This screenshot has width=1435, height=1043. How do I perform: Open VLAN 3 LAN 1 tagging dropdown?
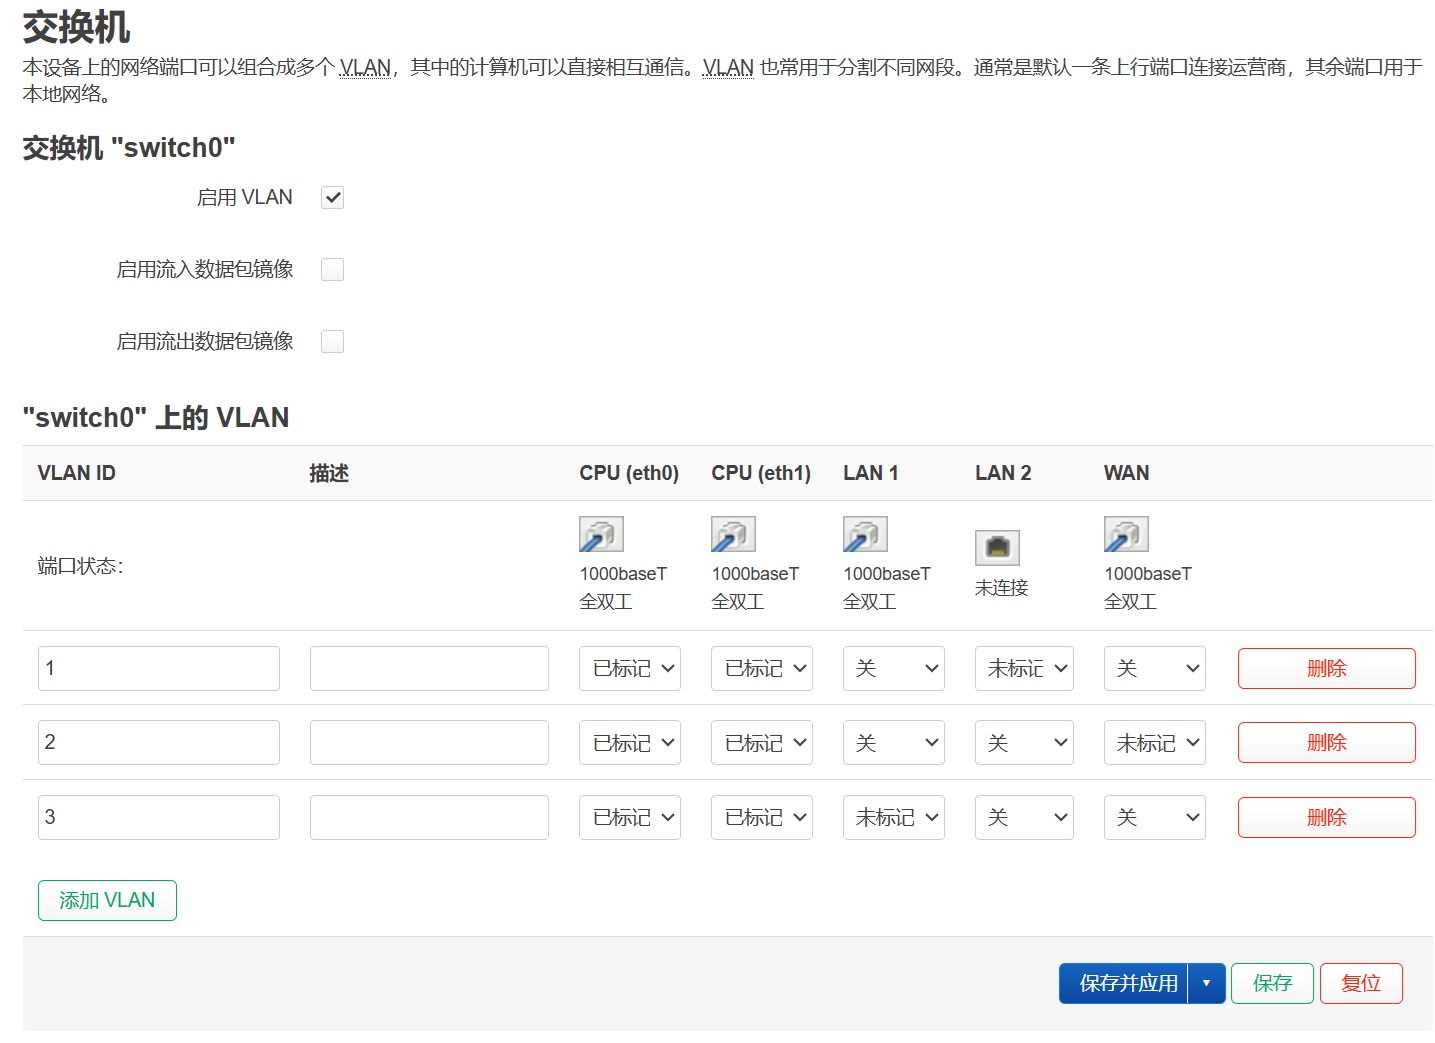893,818
